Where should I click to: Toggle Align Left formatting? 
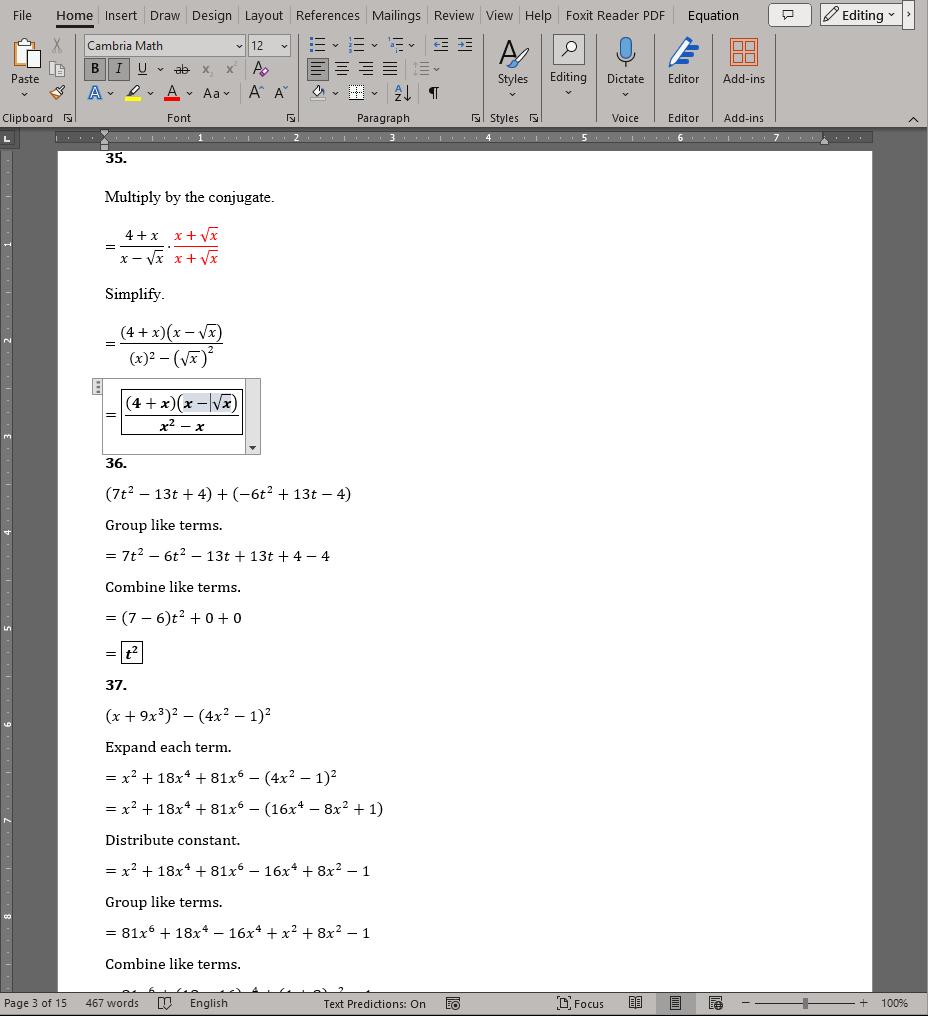click(x=318, y=69)
